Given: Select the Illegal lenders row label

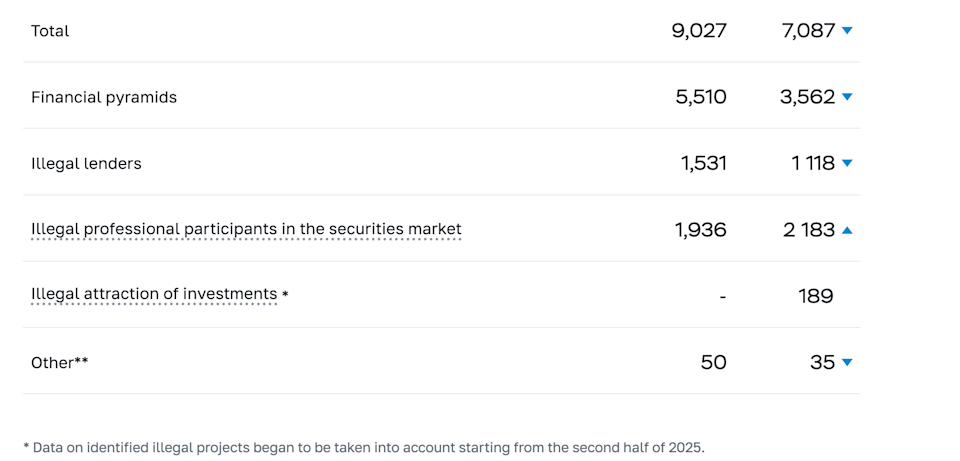Looking at the screenshot, I should [x=86, y=163].
